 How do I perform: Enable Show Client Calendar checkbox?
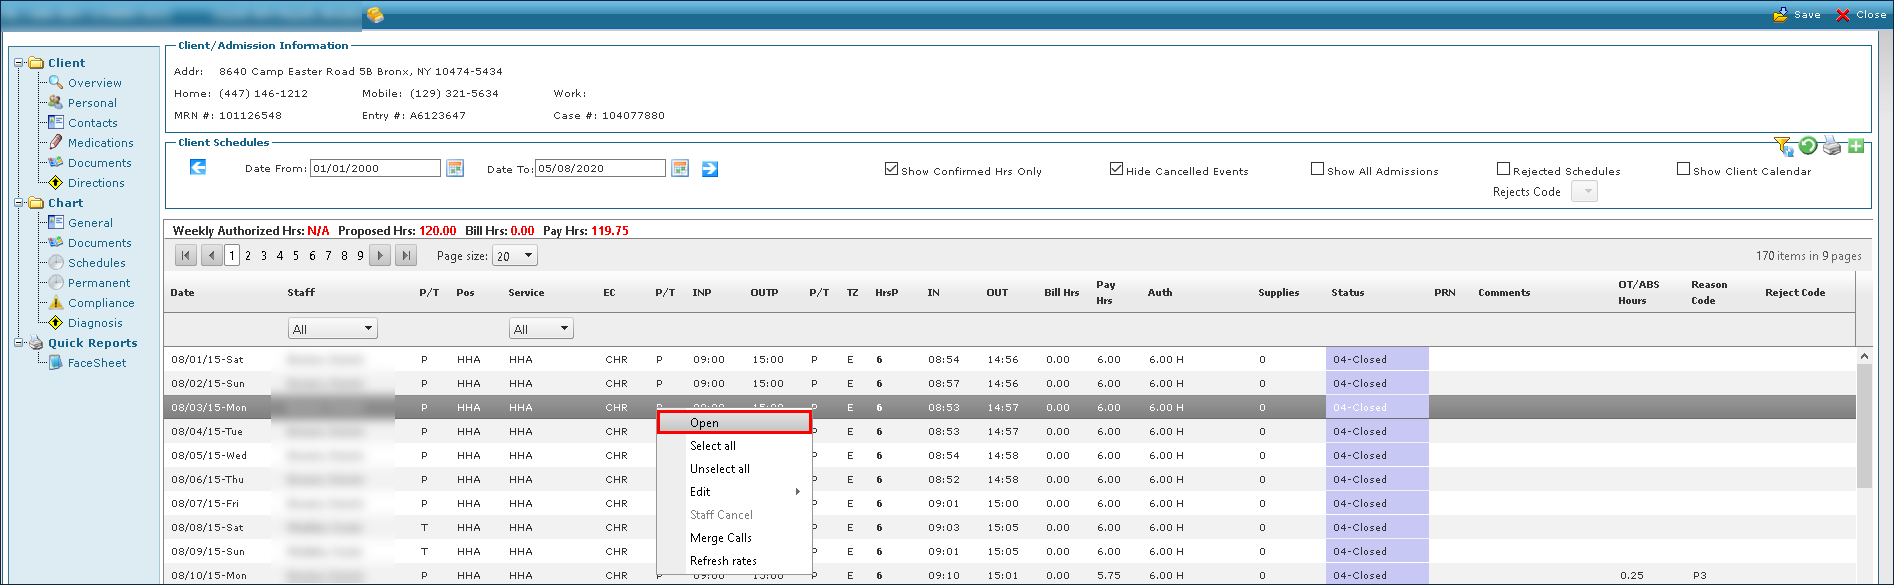1683,169
